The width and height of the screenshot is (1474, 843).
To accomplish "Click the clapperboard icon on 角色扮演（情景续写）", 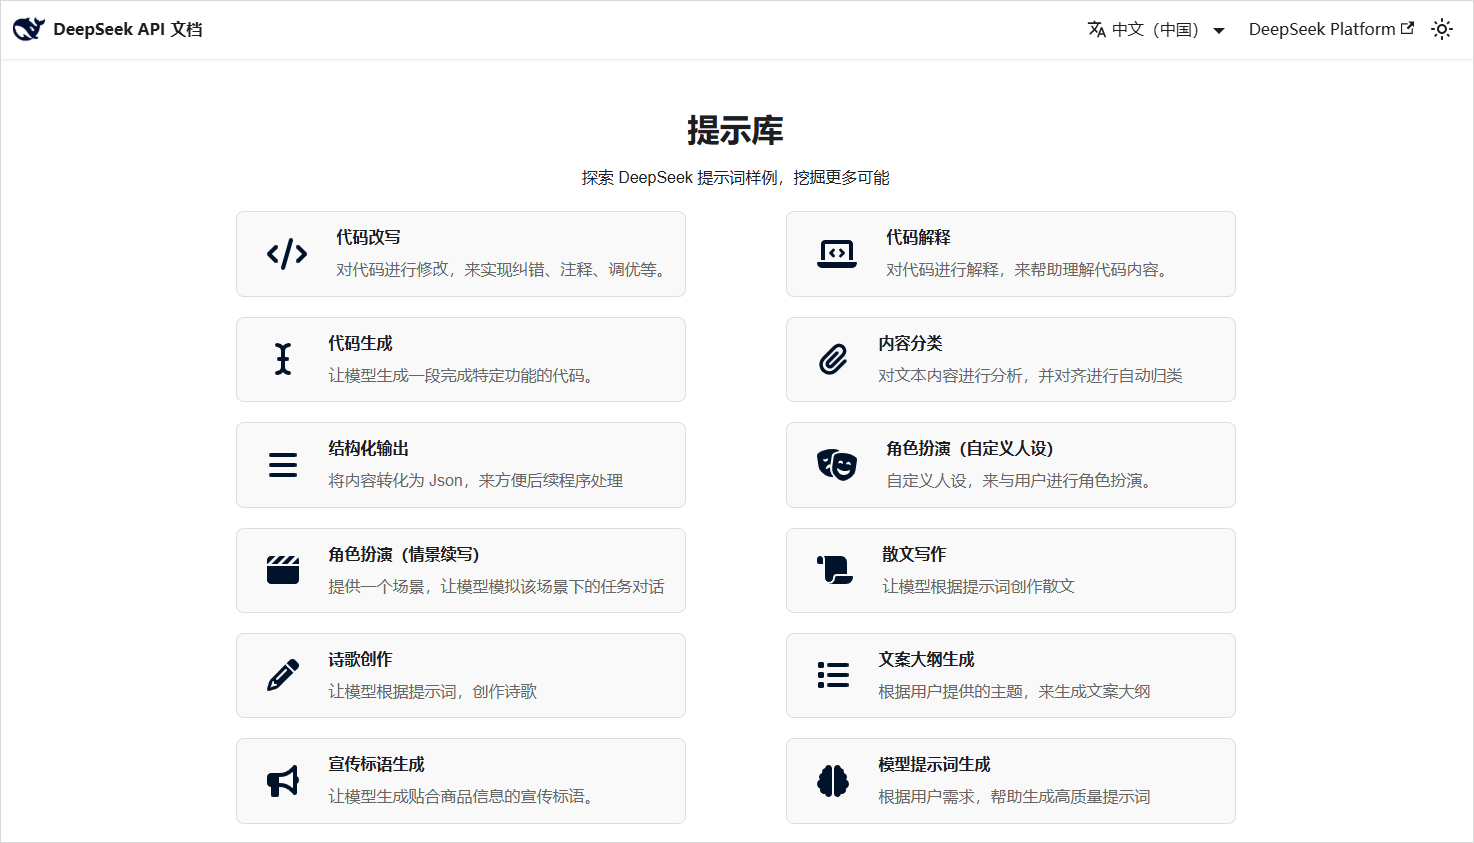I will [282, 570].
